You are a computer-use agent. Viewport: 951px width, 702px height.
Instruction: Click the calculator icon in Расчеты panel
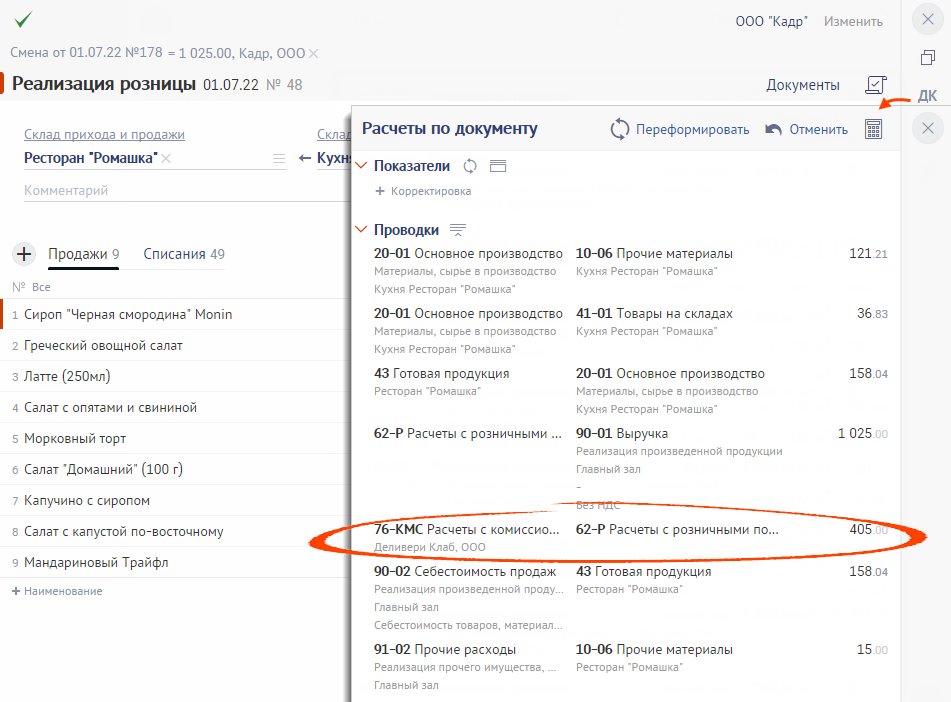[x=874, y=129]
